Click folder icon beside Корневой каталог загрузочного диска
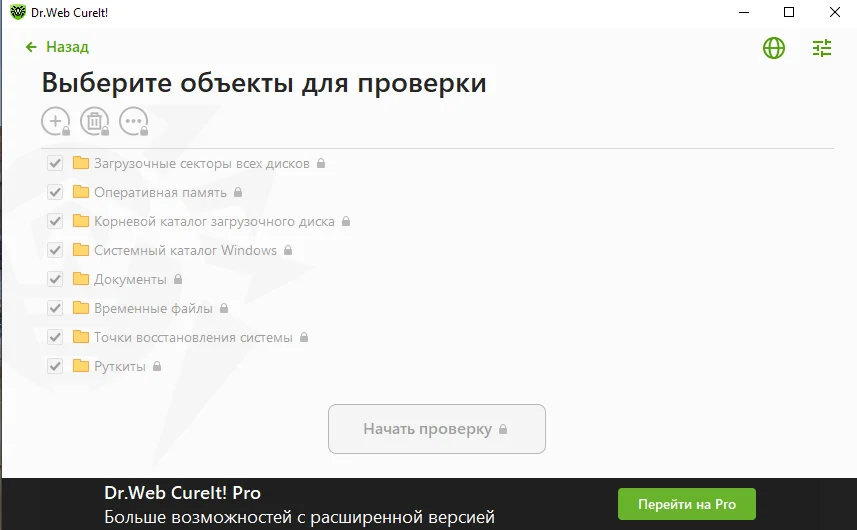Viewport: 857px width, 530px height. pos(81,221)
